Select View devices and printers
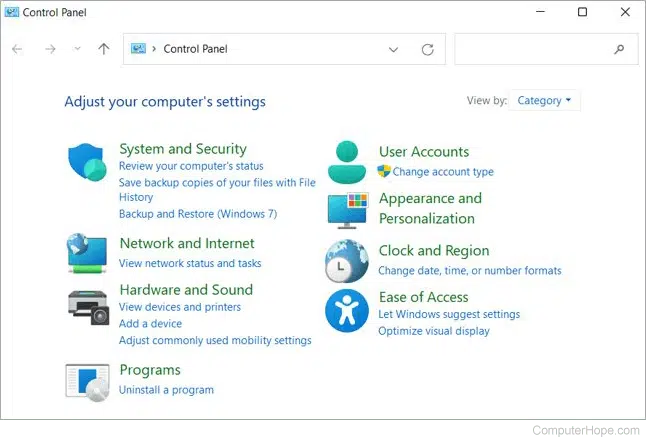Image resolution: width=646 pixels, height=440 pixels. (180, 307)
